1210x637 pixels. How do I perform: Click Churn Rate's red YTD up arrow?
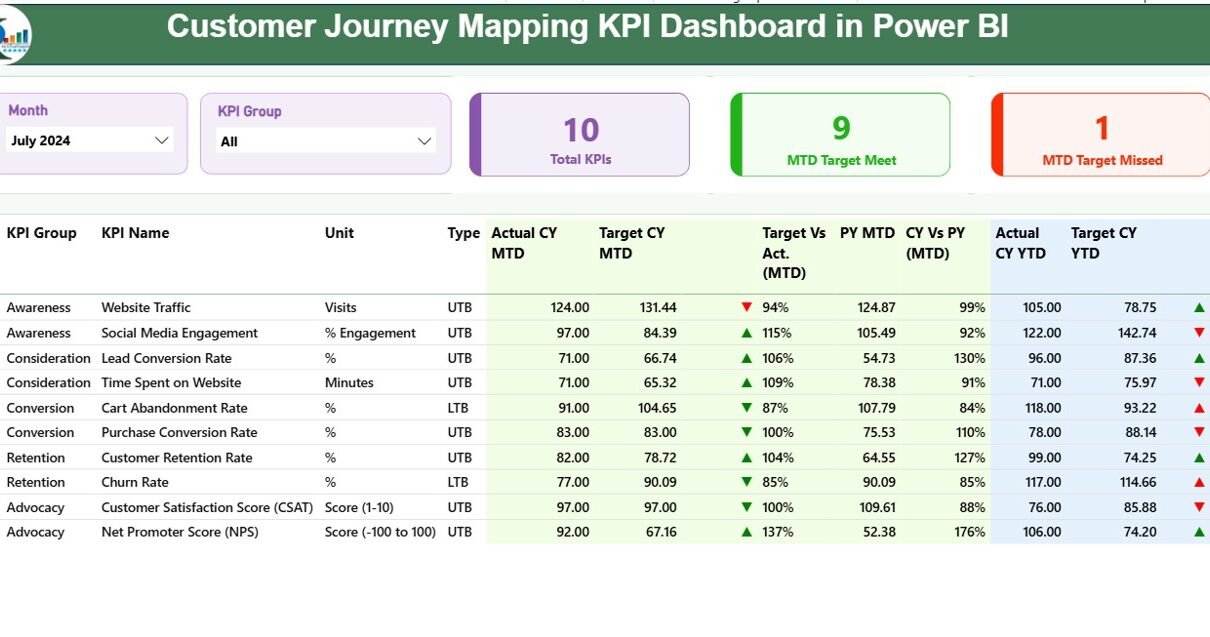[1199, 482]
